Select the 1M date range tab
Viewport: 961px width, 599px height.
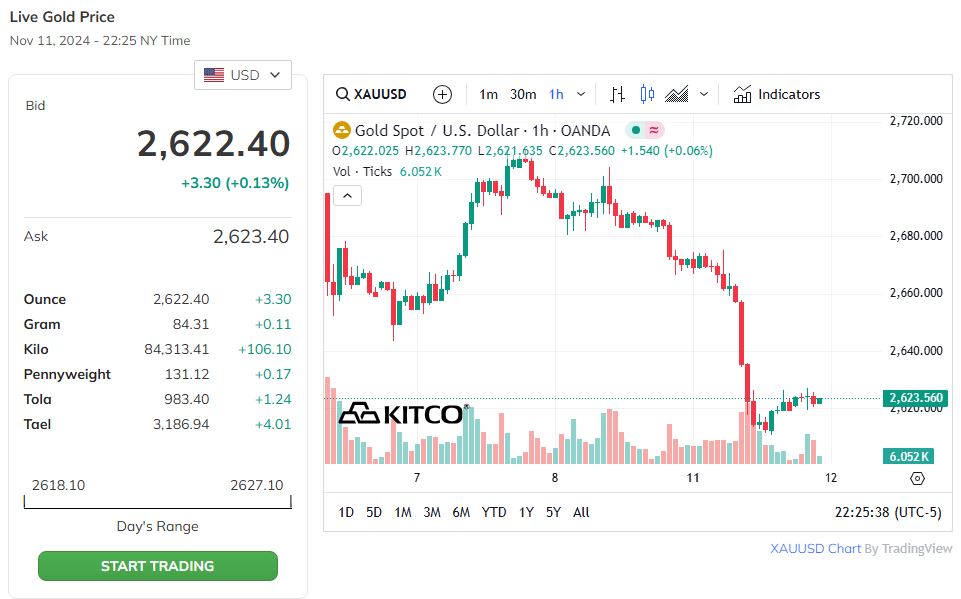pyautogui.click(x=403, y=512)
